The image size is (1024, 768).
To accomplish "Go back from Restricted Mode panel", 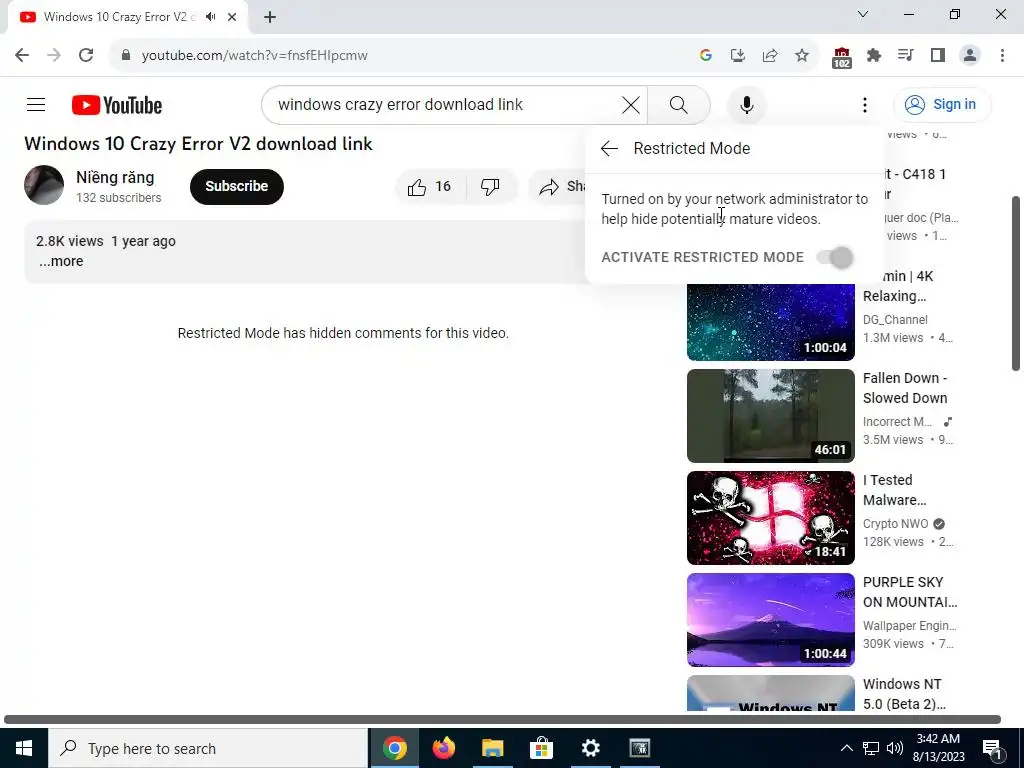I will (x=609, y=148).
